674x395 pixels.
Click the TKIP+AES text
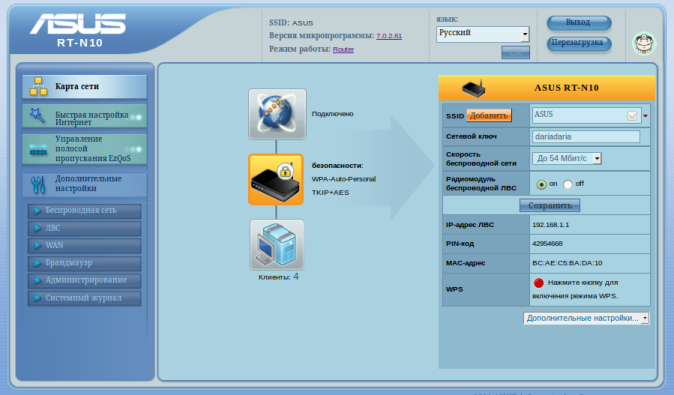(330, 193)
